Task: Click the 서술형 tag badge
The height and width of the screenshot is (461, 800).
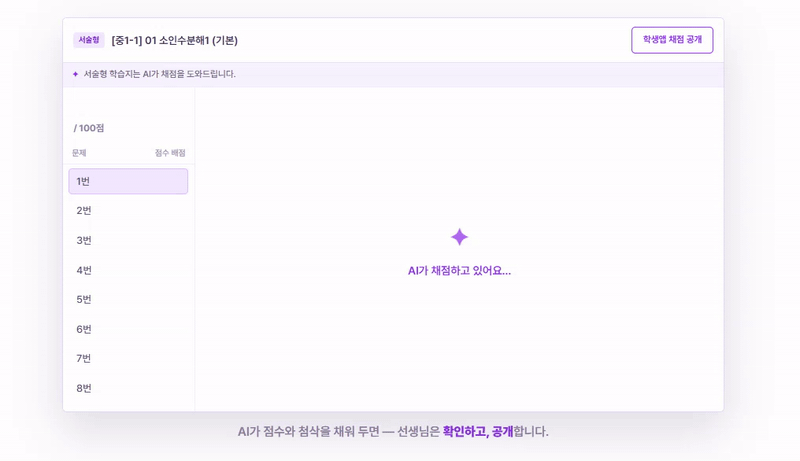Action: click(x=89, y=40)
